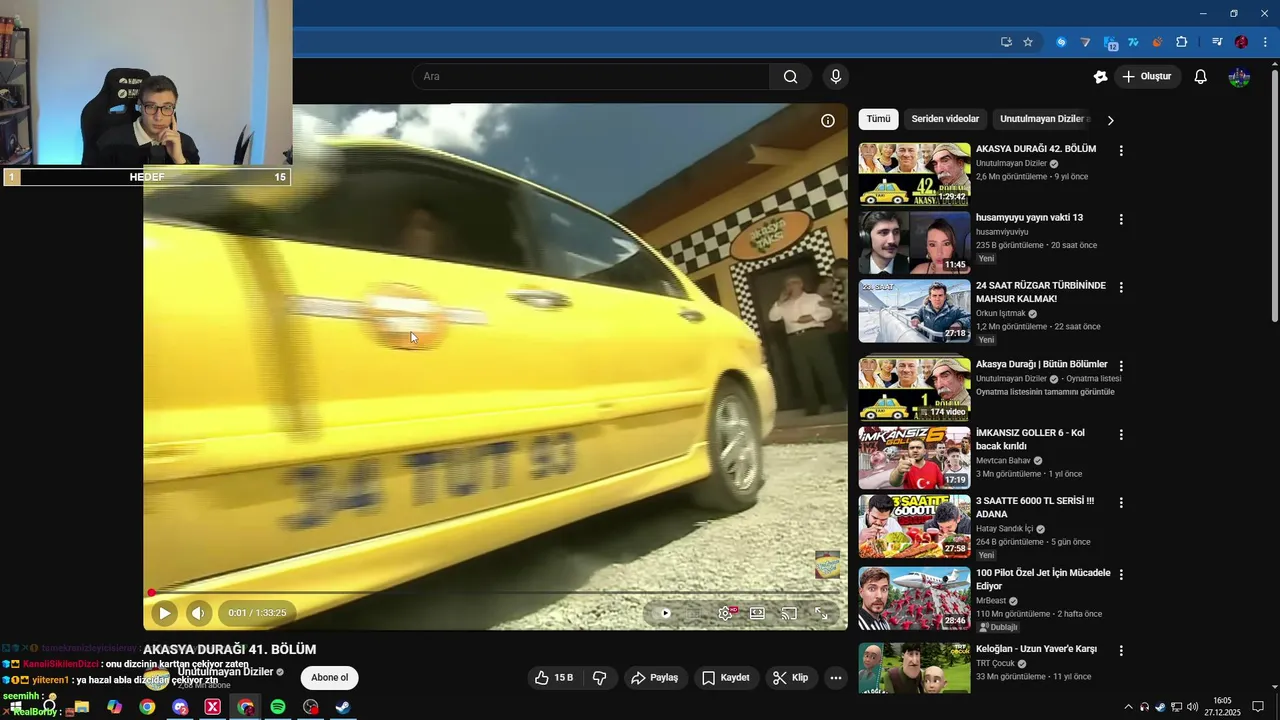Dislike the video
The image size is (1280, 720).
(600, 678)
